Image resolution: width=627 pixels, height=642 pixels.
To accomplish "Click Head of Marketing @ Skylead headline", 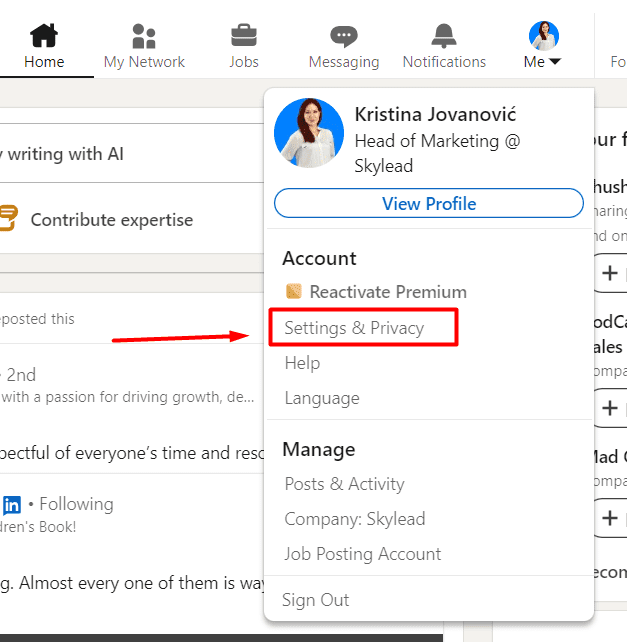I will 437,154.
